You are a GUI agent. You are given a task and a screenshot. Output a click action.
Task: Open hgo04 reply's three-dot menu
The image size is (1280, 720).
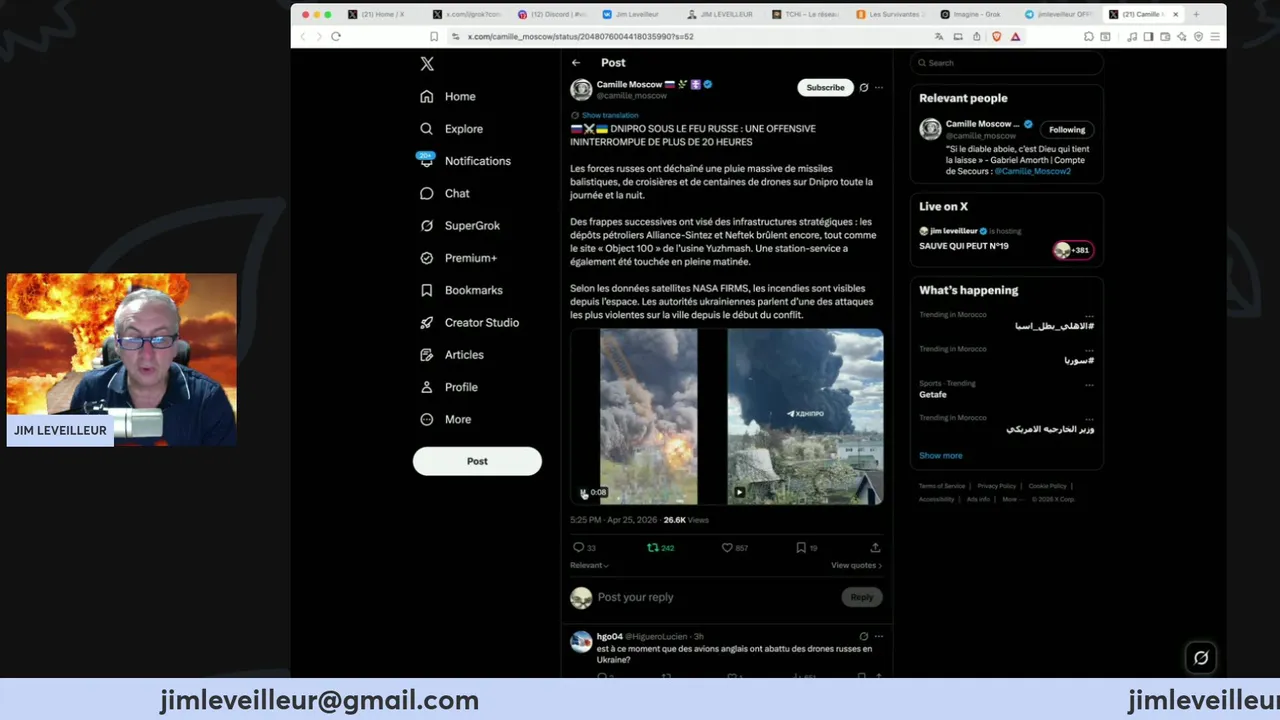pos(879,636)
